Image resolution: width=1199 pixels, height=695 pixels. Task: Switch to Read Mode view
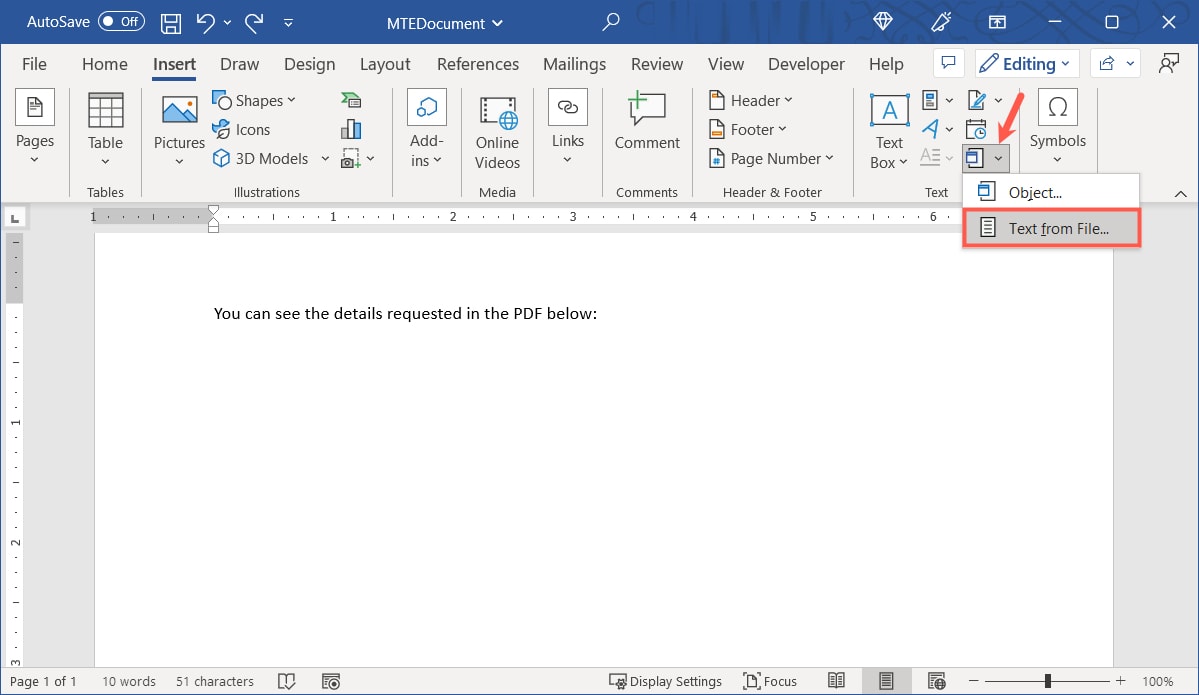(837, 681)
